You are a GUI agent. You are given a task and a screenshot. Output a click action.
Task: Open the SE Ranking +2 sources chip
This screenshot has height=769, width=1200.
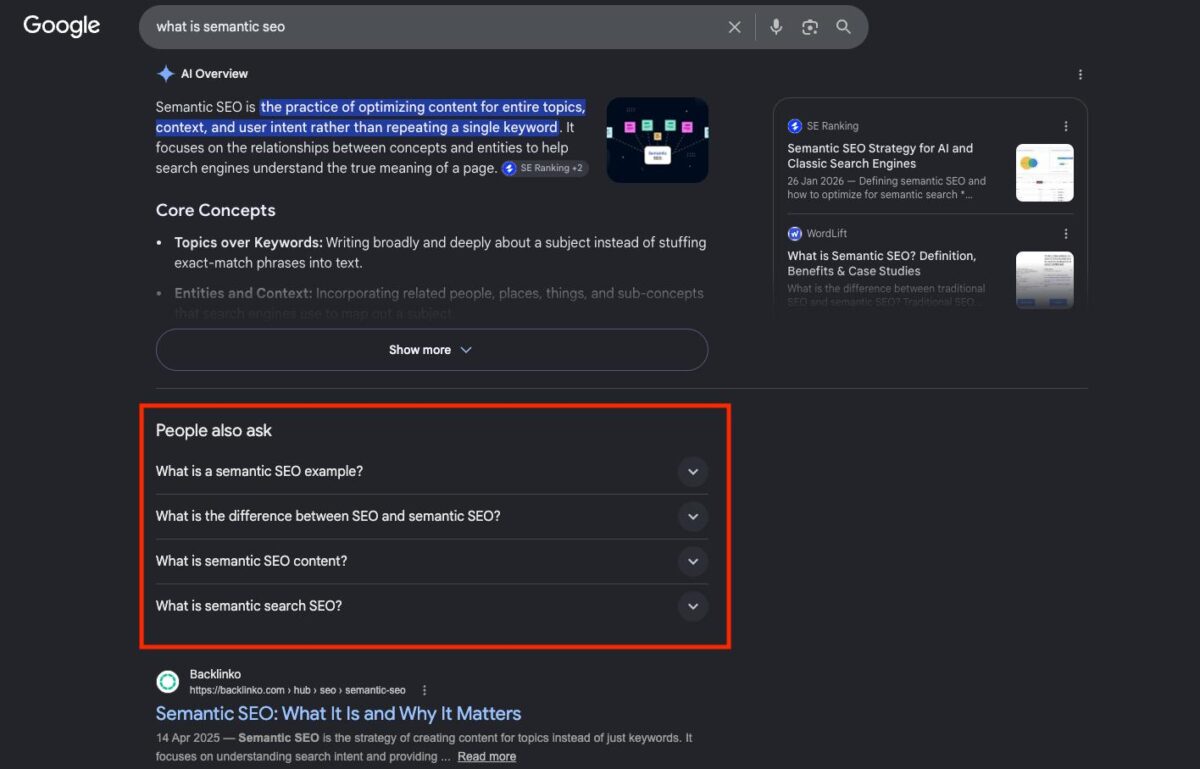545,168
